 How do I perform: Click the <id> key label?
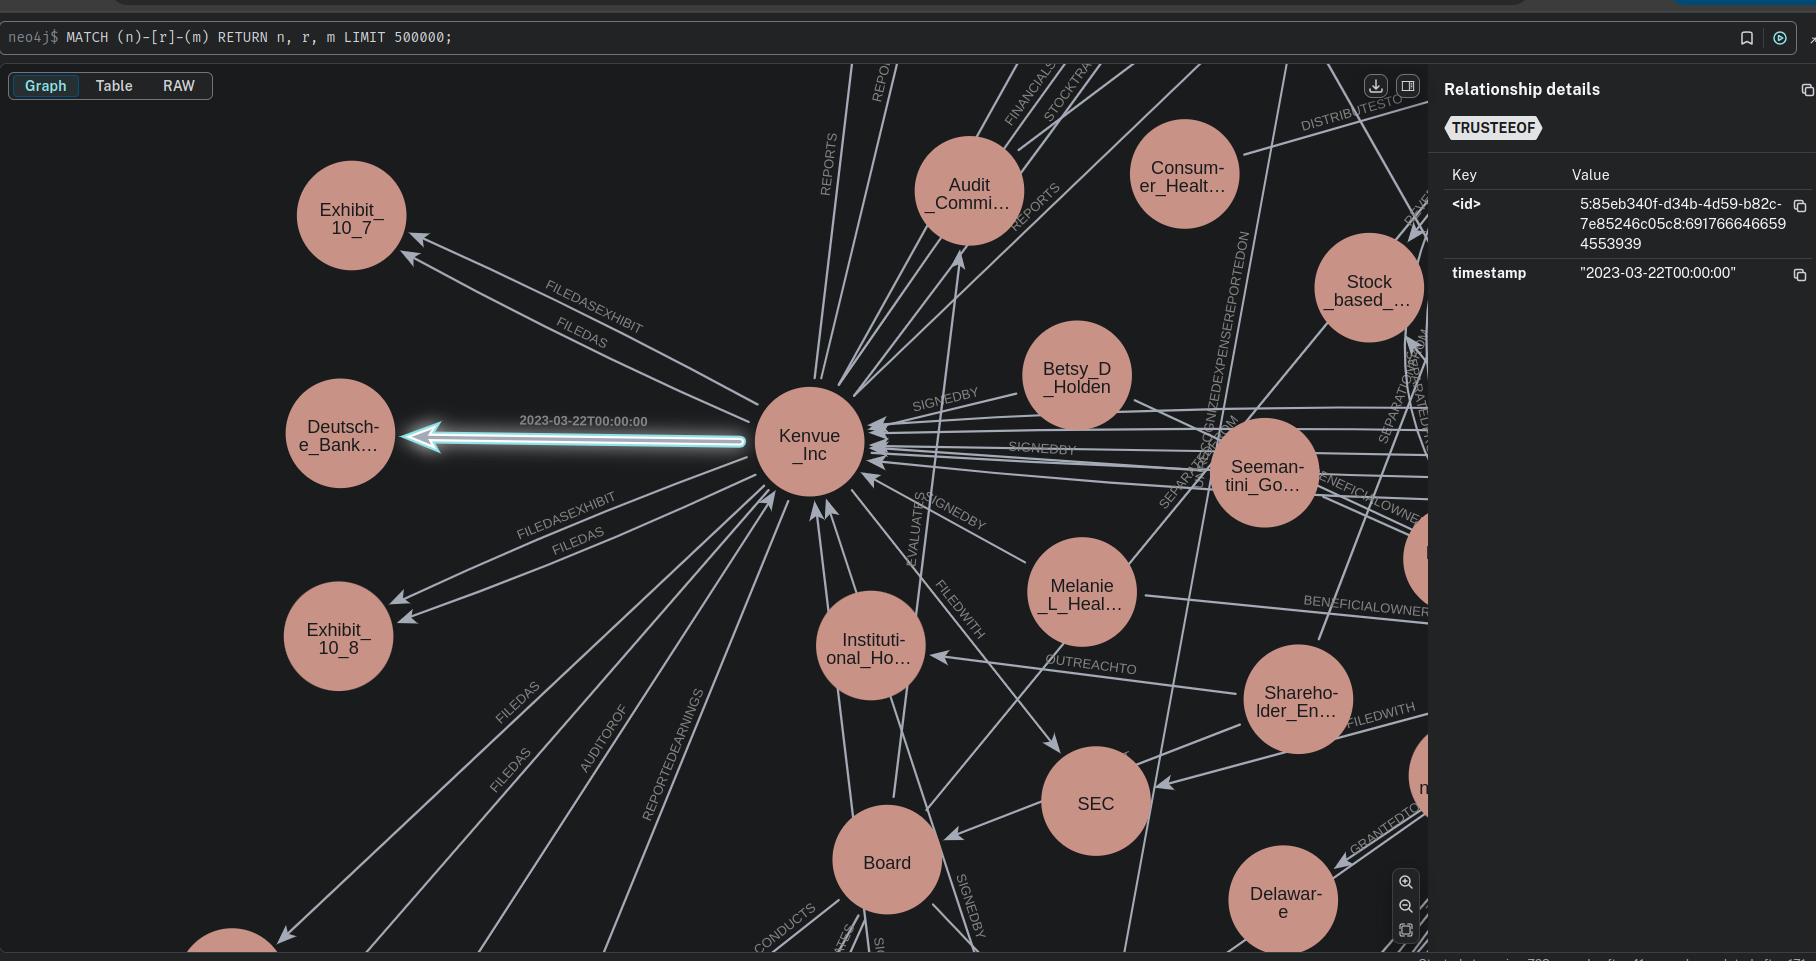tap(1466, 204)
